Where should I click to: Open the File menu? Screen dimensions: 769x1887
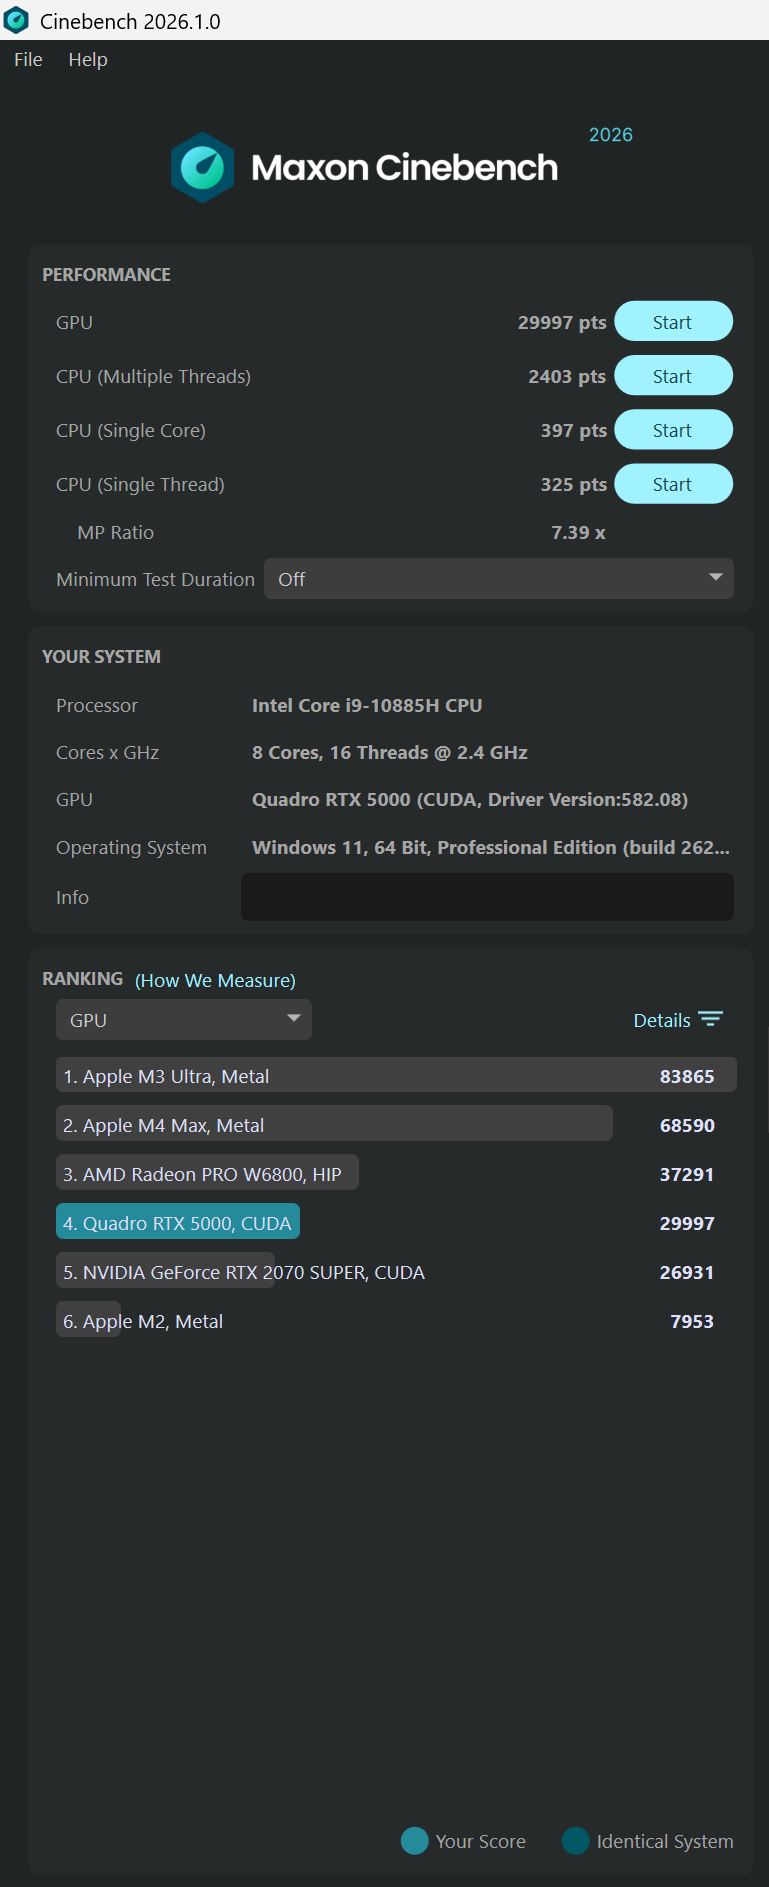coord(28,60)
